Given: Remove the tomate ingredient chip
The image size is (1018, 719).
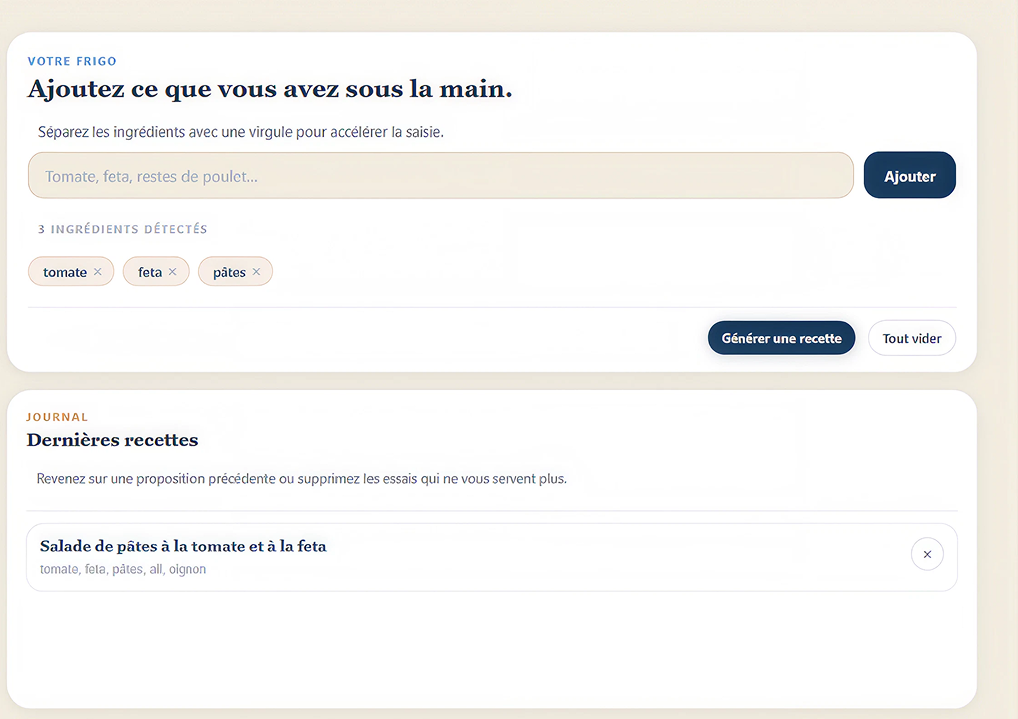Looking at the screenshot, I should [97, 271].
